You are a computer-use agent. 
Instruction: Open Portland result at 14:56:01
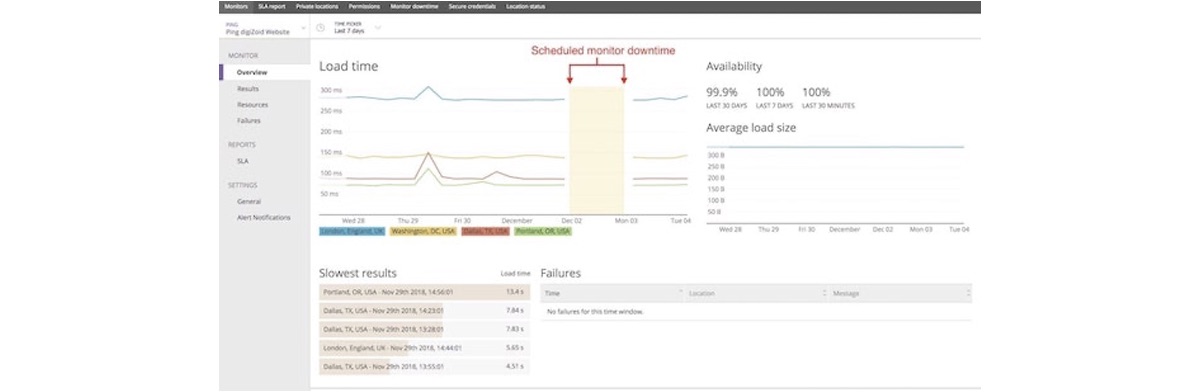425,292
